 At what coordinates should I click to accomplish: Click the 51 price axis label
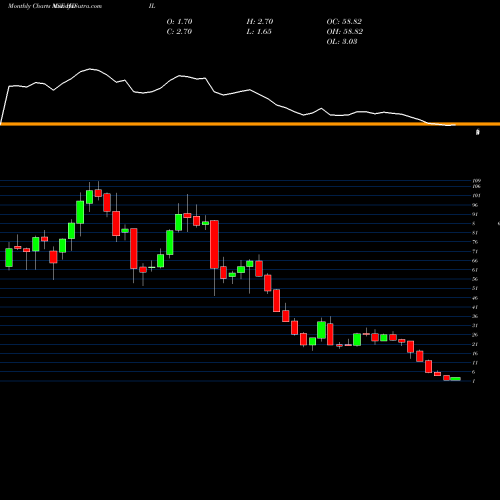pos(475,288)
